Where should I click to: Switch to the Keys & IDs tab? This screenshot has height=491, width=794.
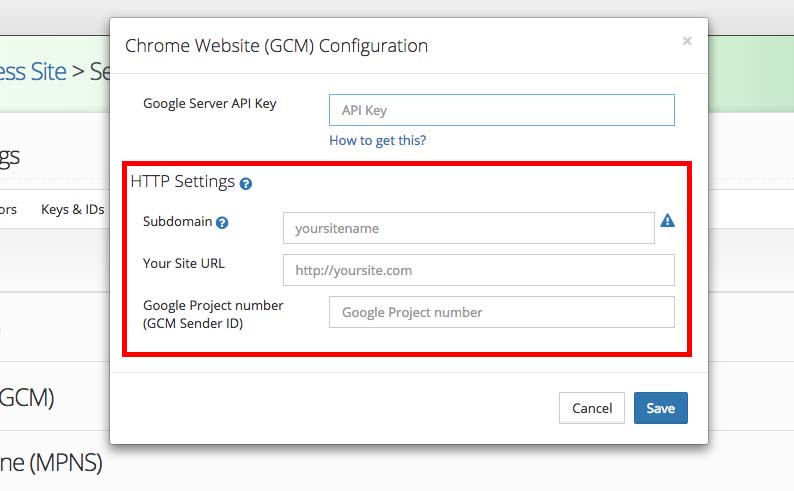(72, 210)
